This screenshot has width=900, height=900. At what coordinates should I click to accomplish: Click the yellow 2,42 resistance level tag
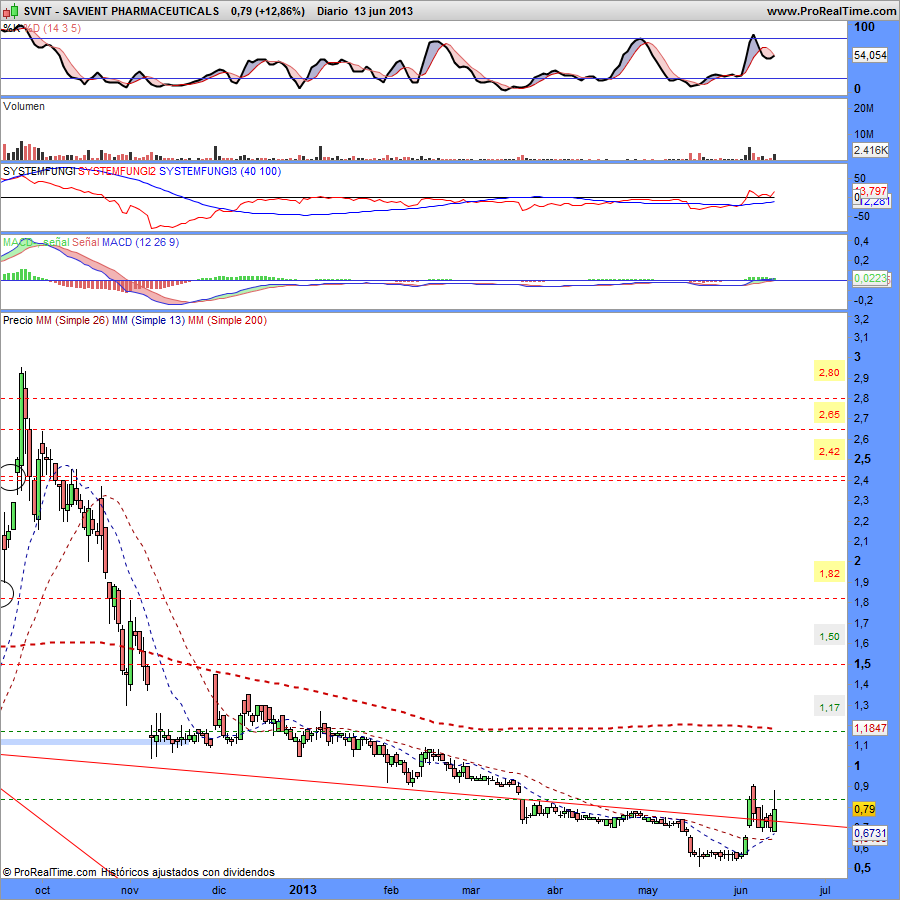(829, 452)
